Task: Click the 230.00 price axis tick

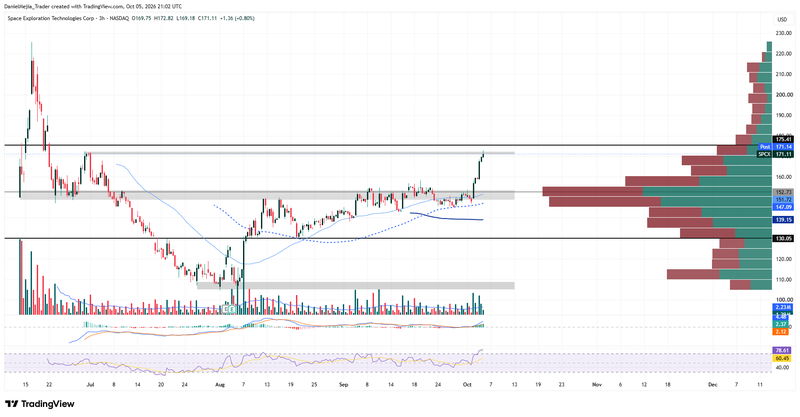Action: tap(784, 33)
